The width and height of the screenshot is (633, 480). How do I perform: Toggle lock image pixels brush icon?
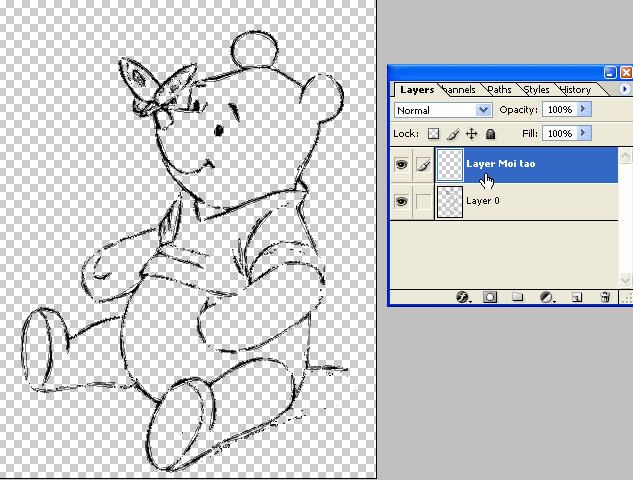click(x=453, y=134)
